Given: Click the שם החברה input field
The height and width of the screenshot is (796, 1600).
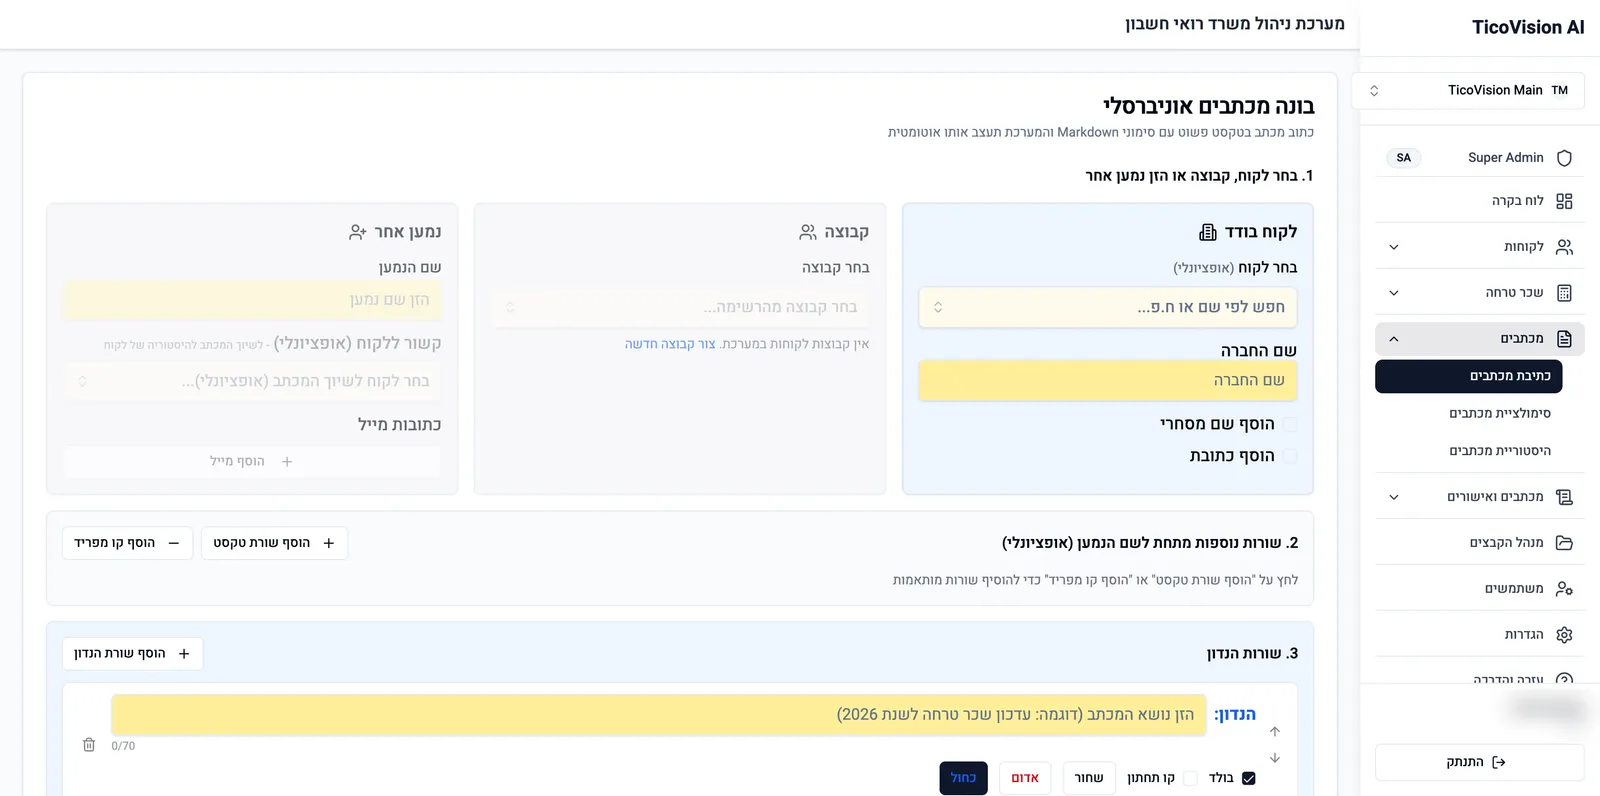Looking at the screenshot, I should [x=1108, y=381].
